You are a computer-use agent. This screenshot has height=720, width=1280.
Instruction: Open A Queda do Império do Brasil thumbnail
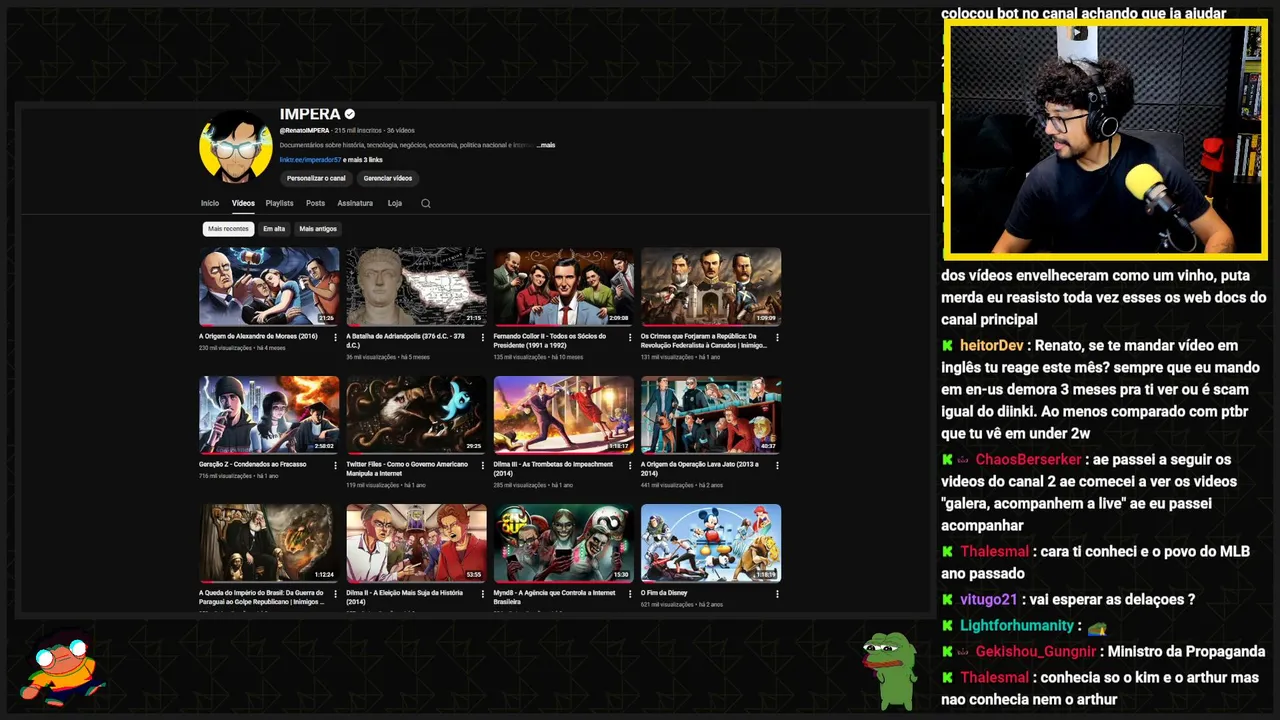click(x=269, y=543)
